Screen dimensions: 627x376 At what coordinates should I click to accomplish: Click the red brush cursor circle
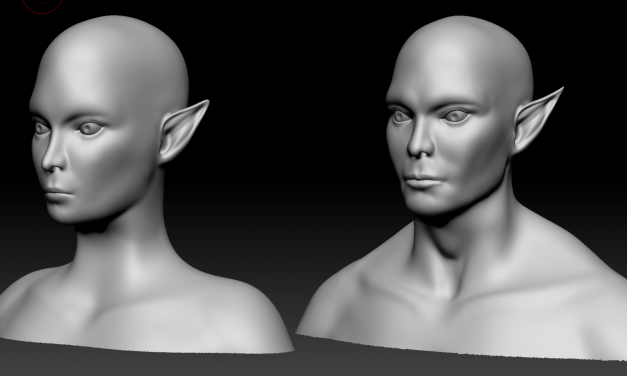(x=42, y=5)
